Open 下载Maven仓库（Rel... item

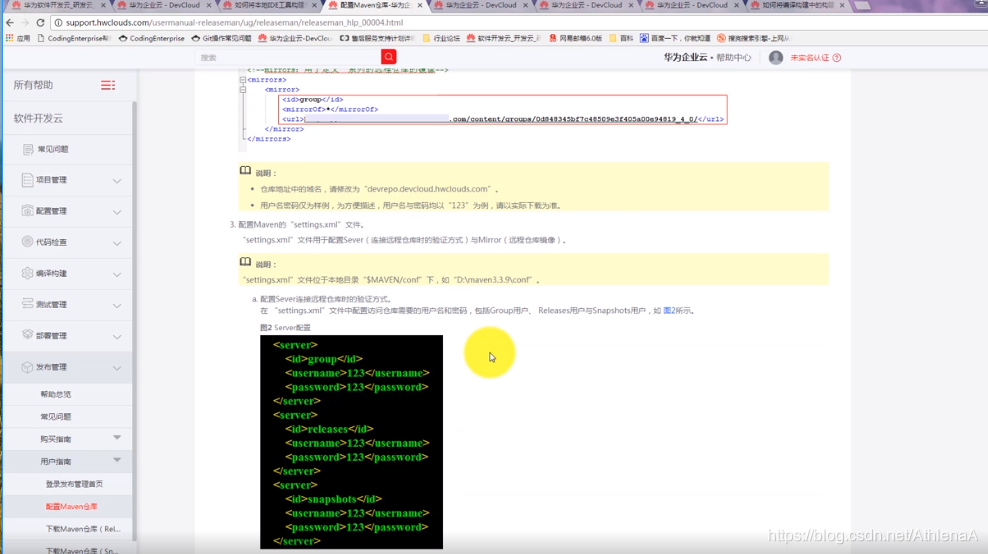83,529
